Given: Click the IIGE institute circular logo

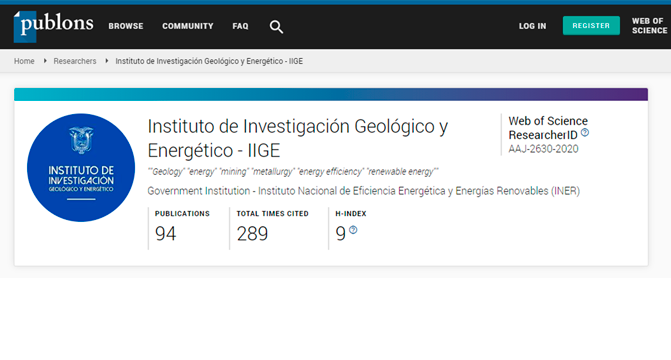Looking at the screenshot, I should pos(81,167).
